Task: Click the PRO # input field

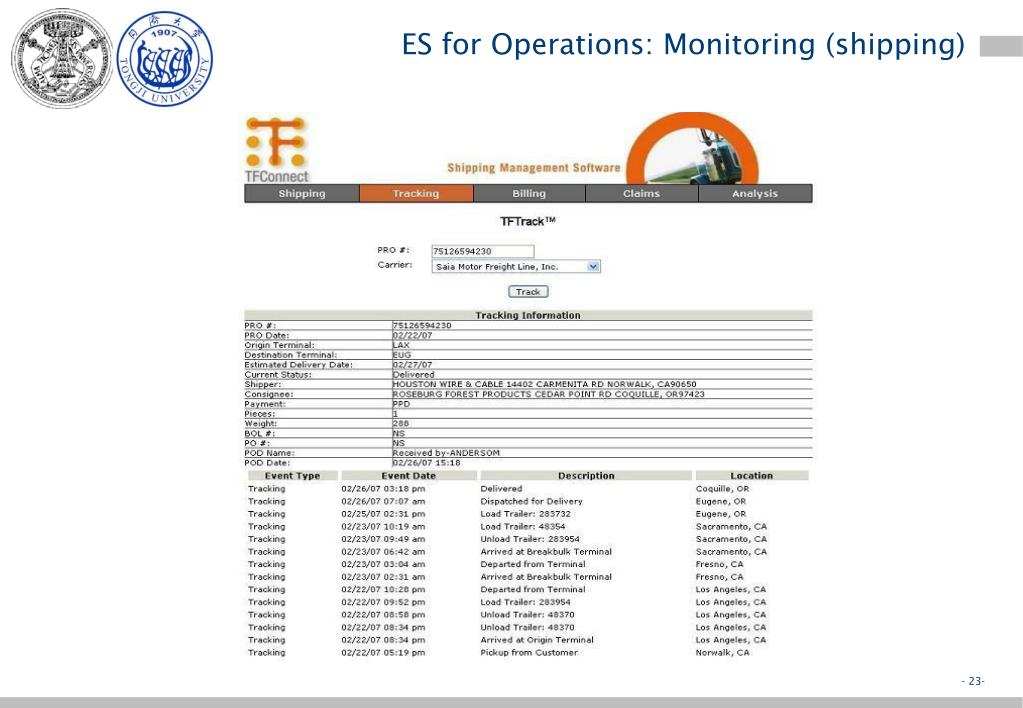Action: 483,251
